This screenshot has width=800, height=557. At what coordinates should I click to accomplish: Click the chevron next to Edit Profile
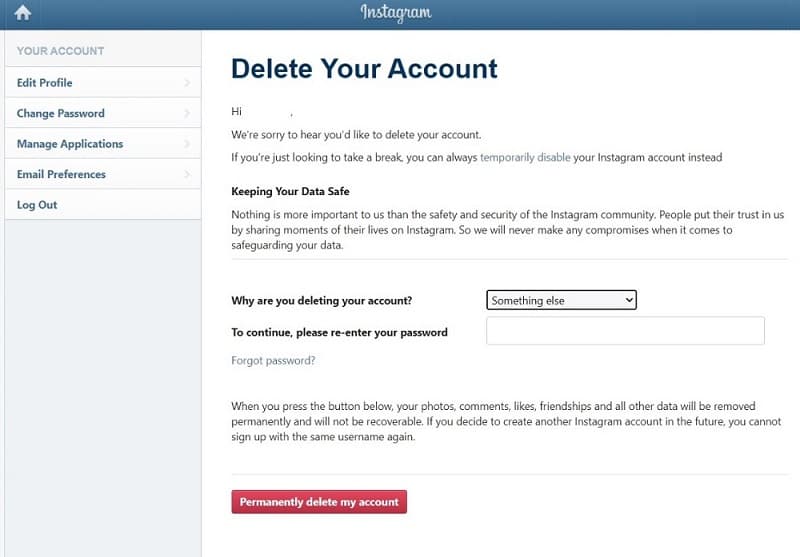pyautogui.click(x=187, y=83)
